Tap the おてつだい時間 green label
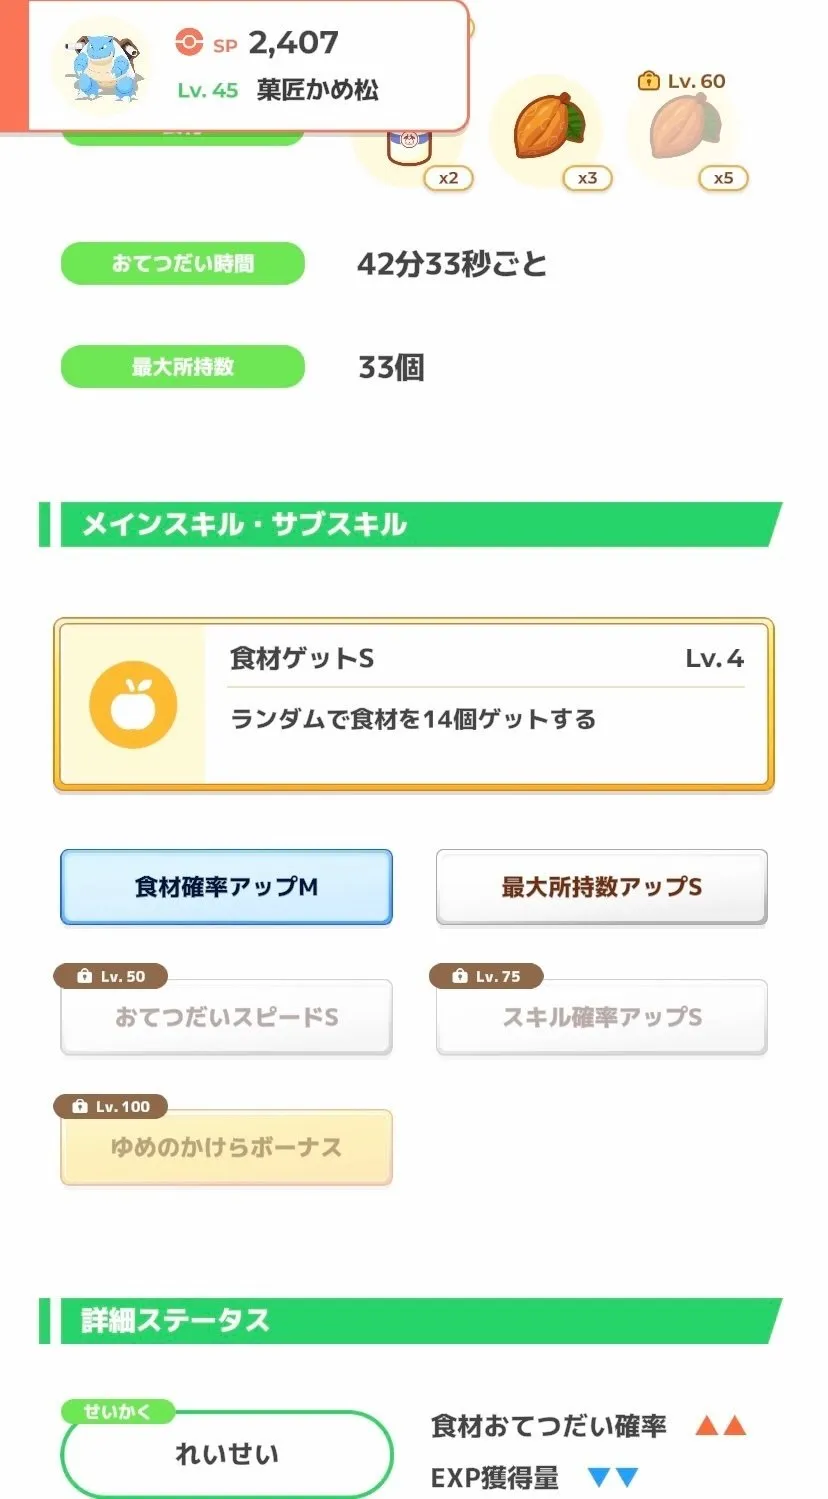The height and width of the screenshot is (1499, 828). [183, 264]
